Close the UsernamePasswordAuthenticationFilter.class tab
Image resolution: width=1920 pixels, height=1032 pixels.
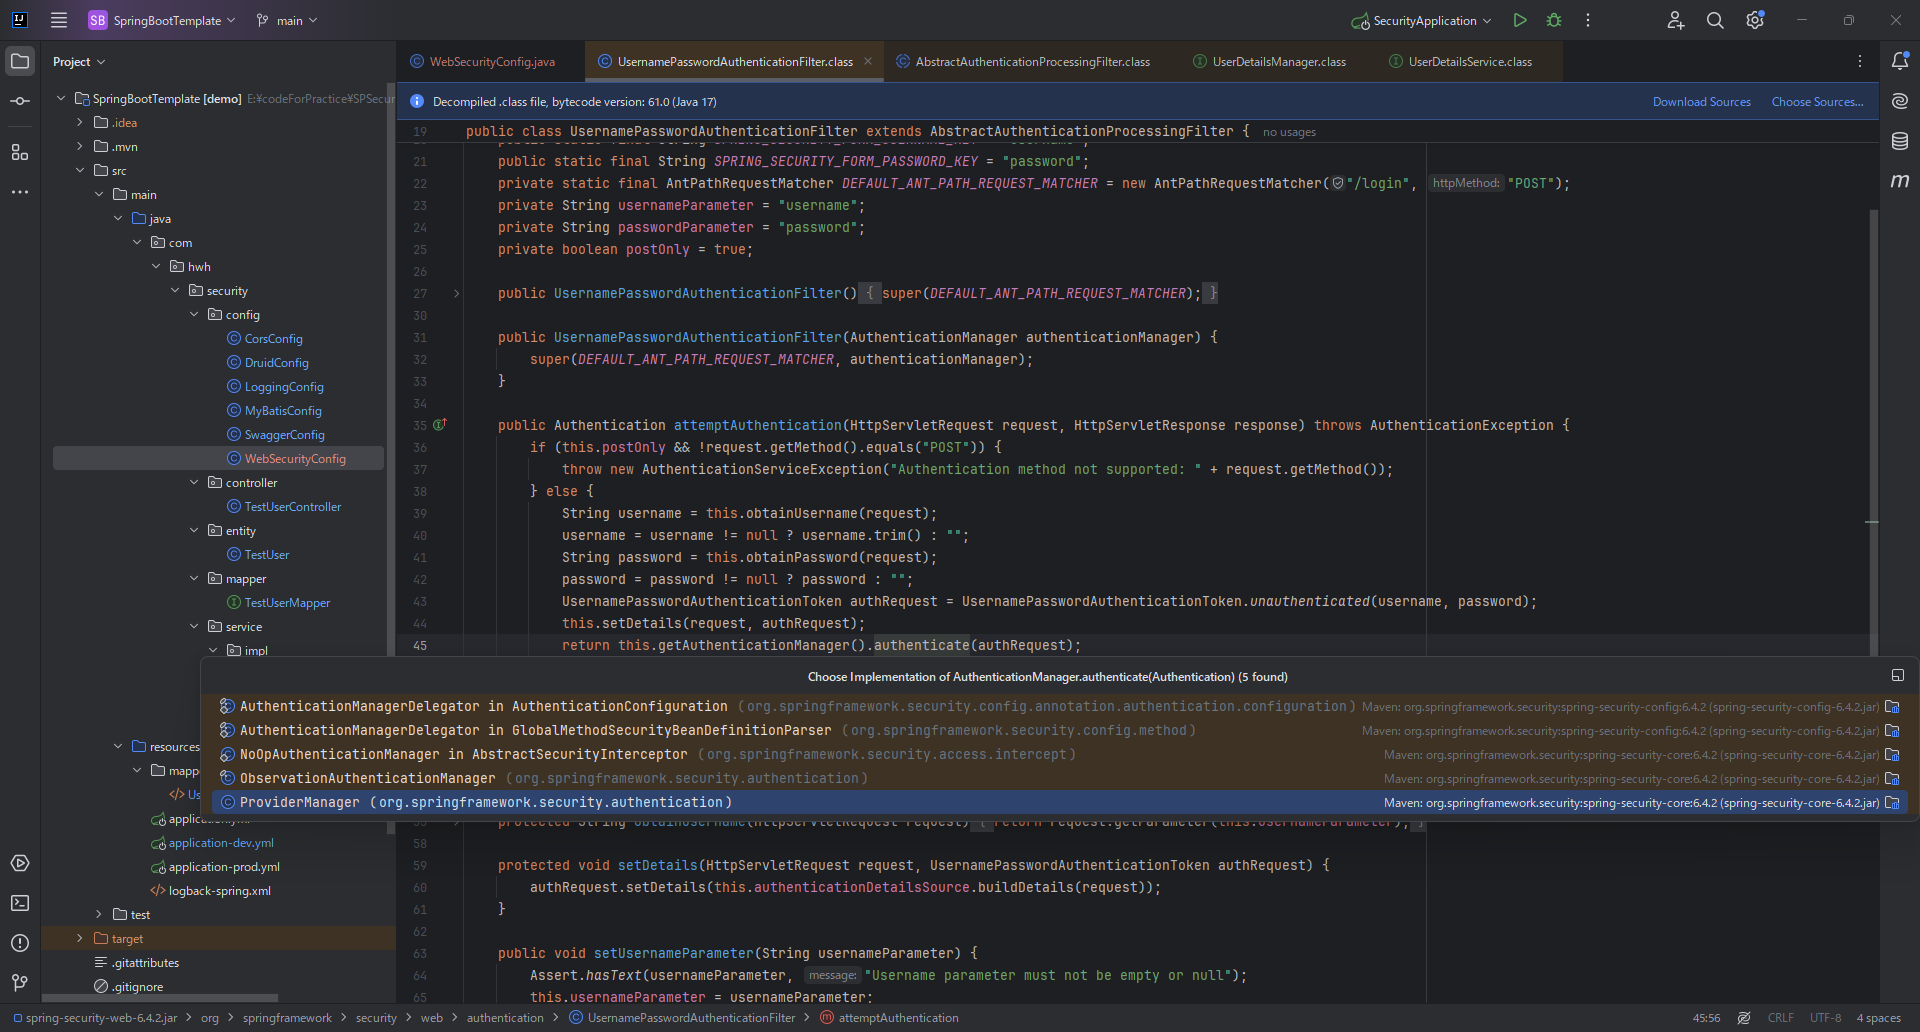868,61
